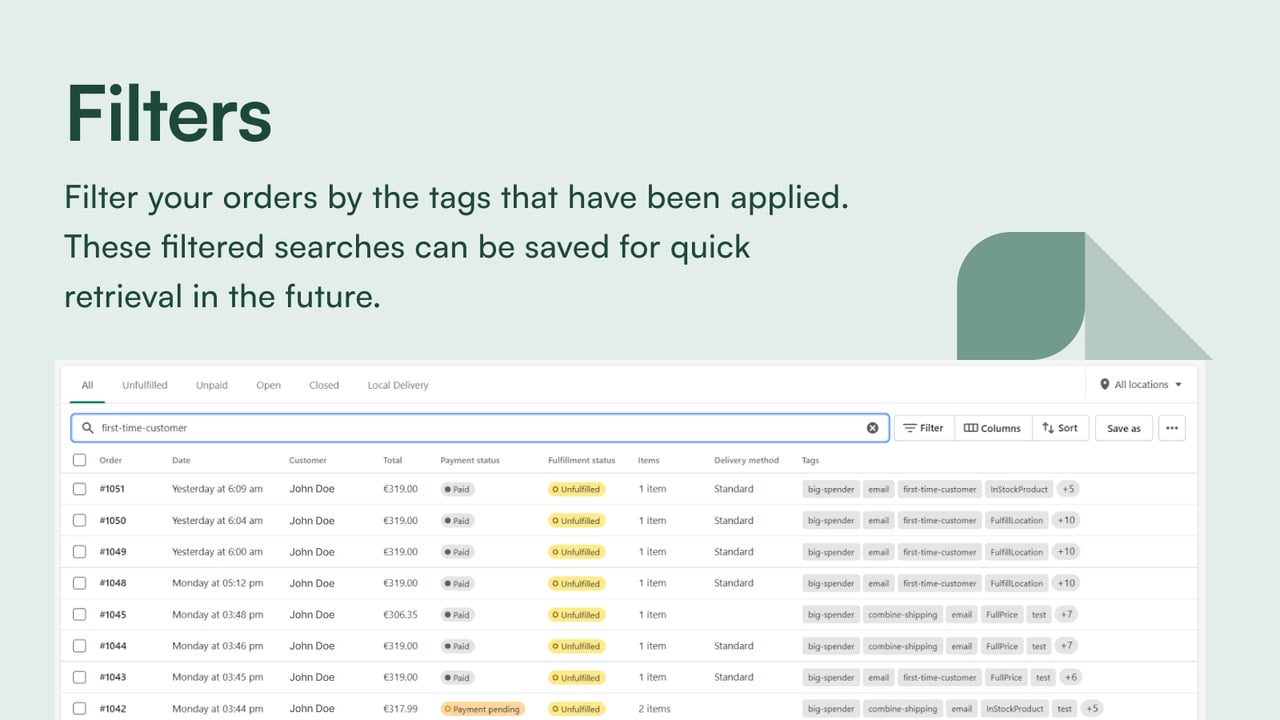Open order #1045 link
The image size is (1280, 720).
pyautogui.click(x=112, y=615)
